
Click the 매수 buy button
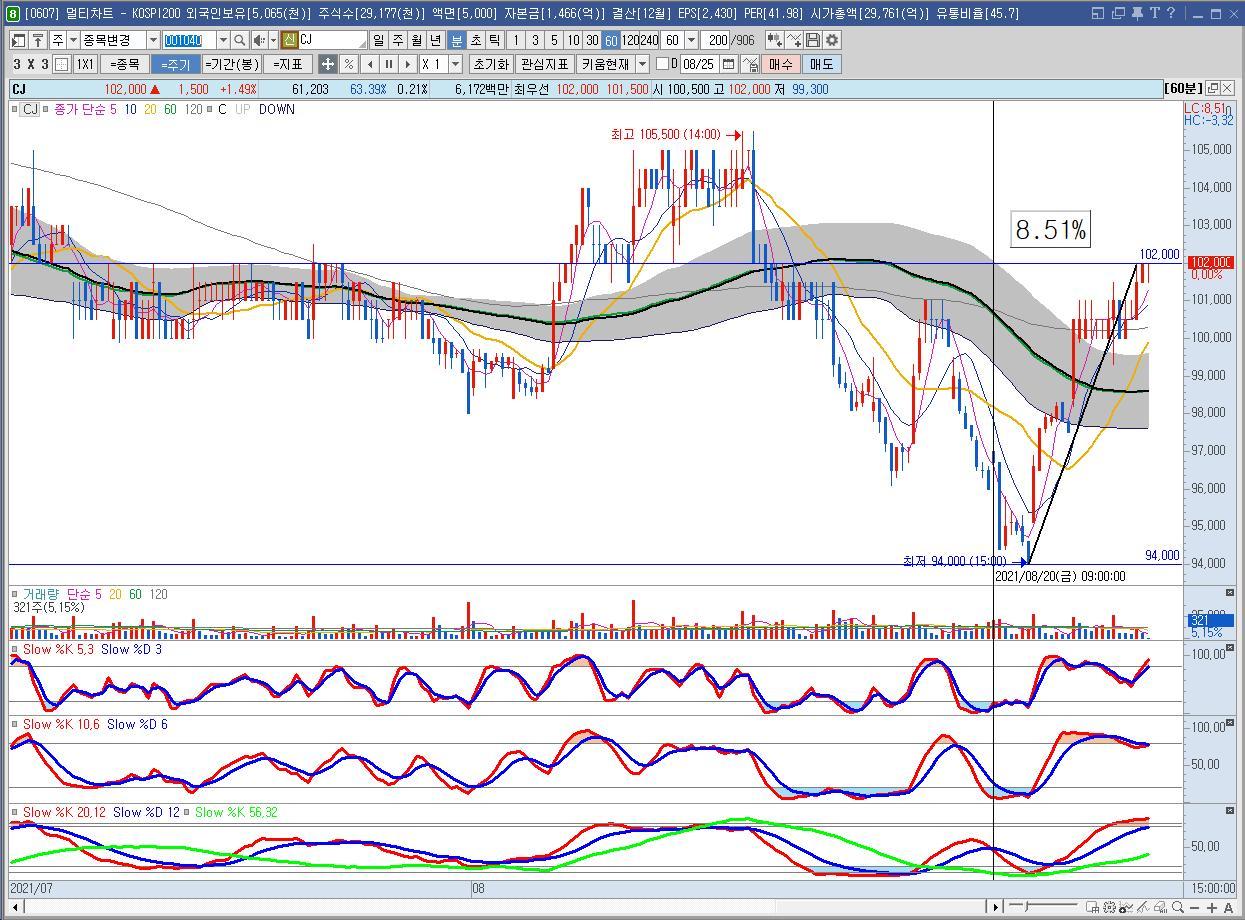click(780, 64)
